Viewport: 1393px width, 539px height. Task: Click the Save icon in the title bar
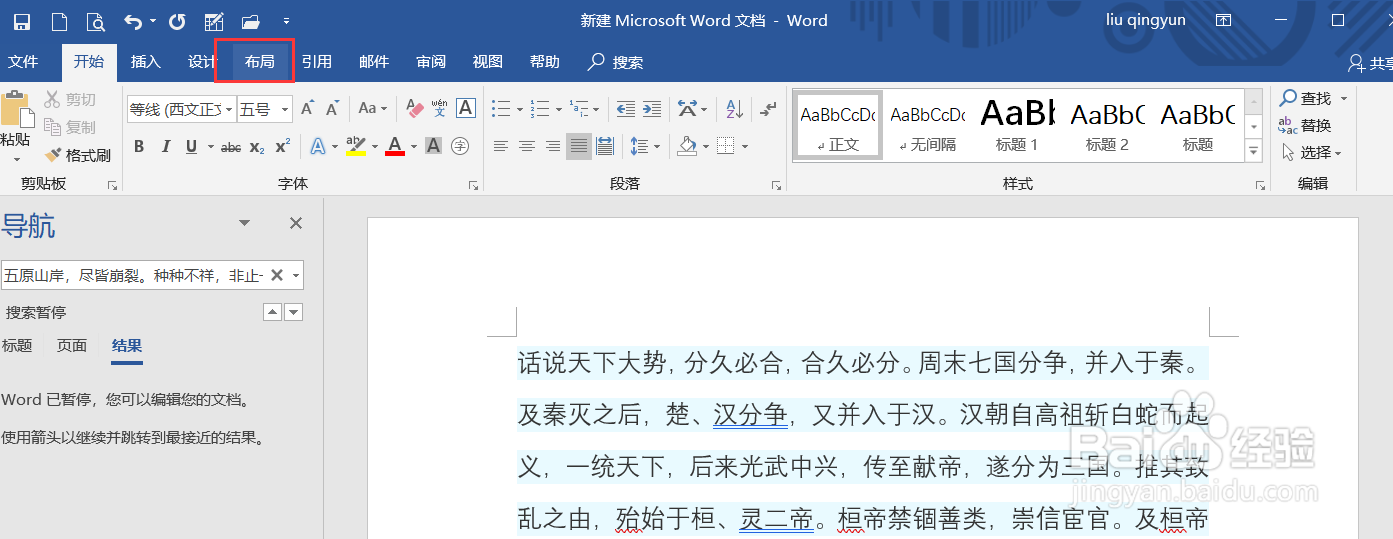[x=21, y=21]
